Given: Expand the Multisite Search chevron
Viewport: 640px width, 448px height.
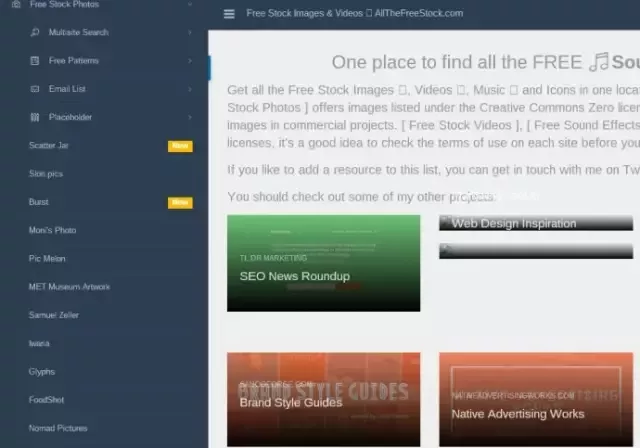Looking at the screenshot, I should pos(189,33).
